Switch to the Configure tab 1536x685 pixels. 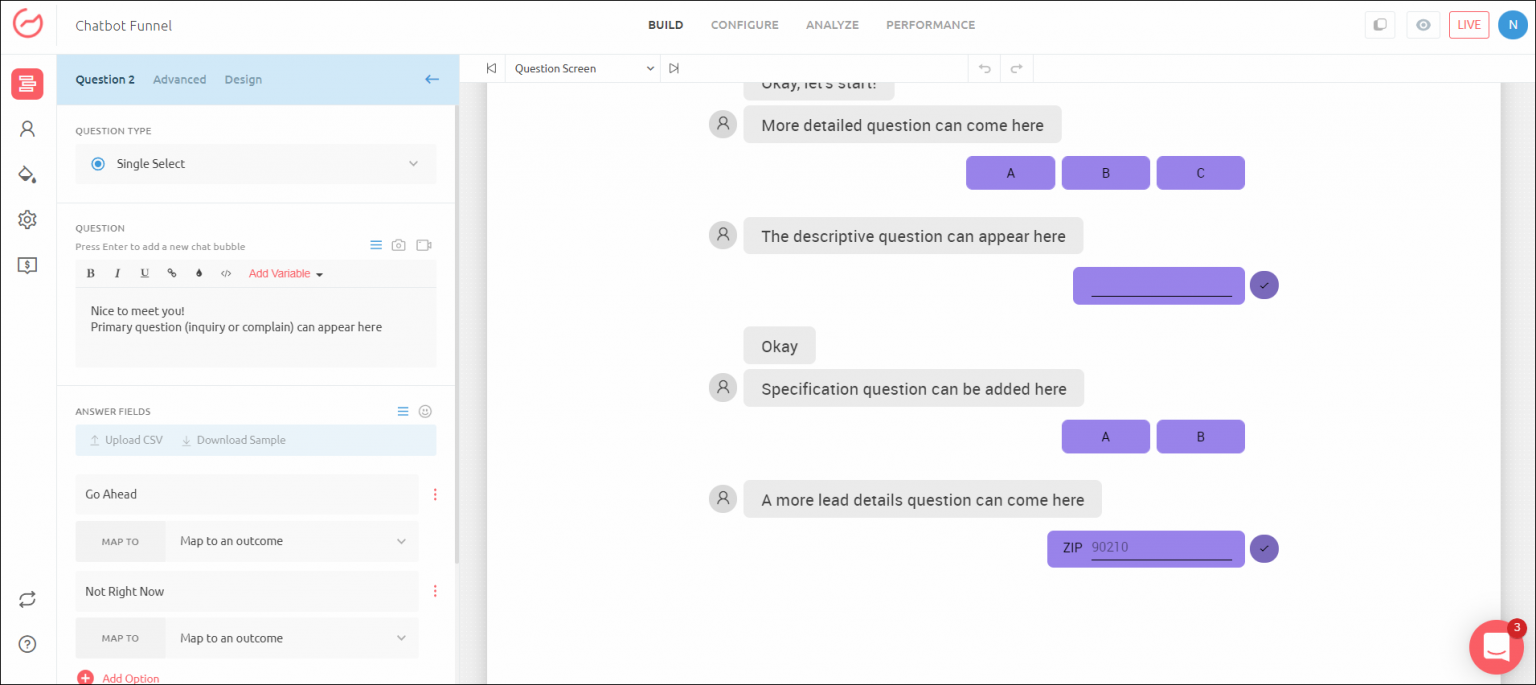(x=744, y=25)
